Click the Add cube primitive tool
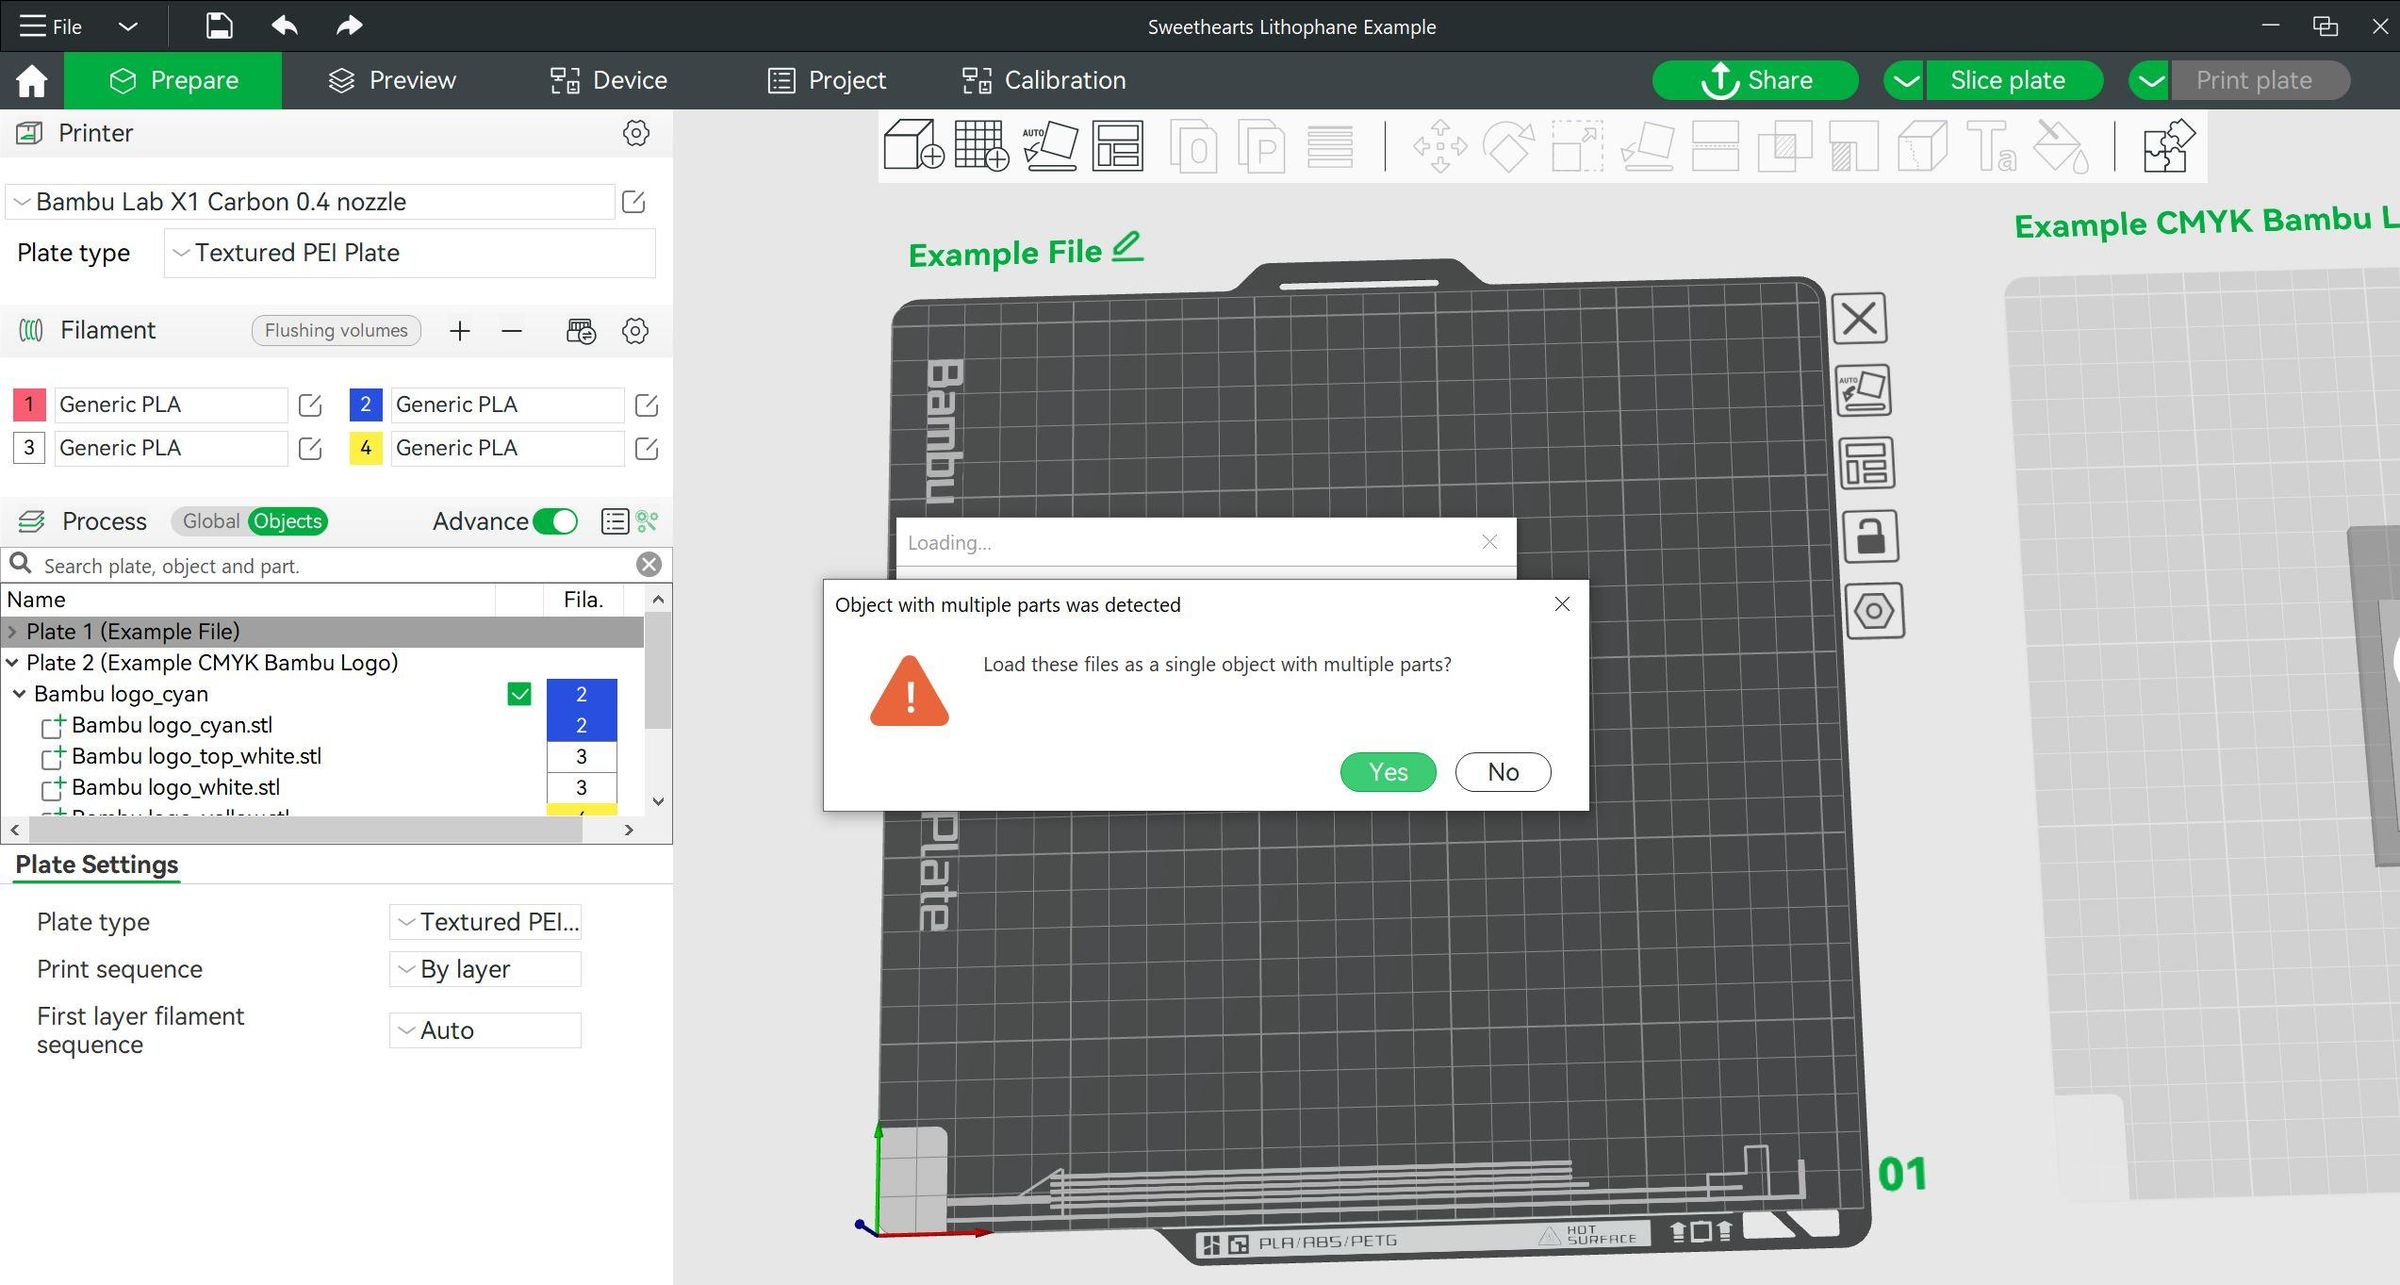 click(x=913, y=146)
